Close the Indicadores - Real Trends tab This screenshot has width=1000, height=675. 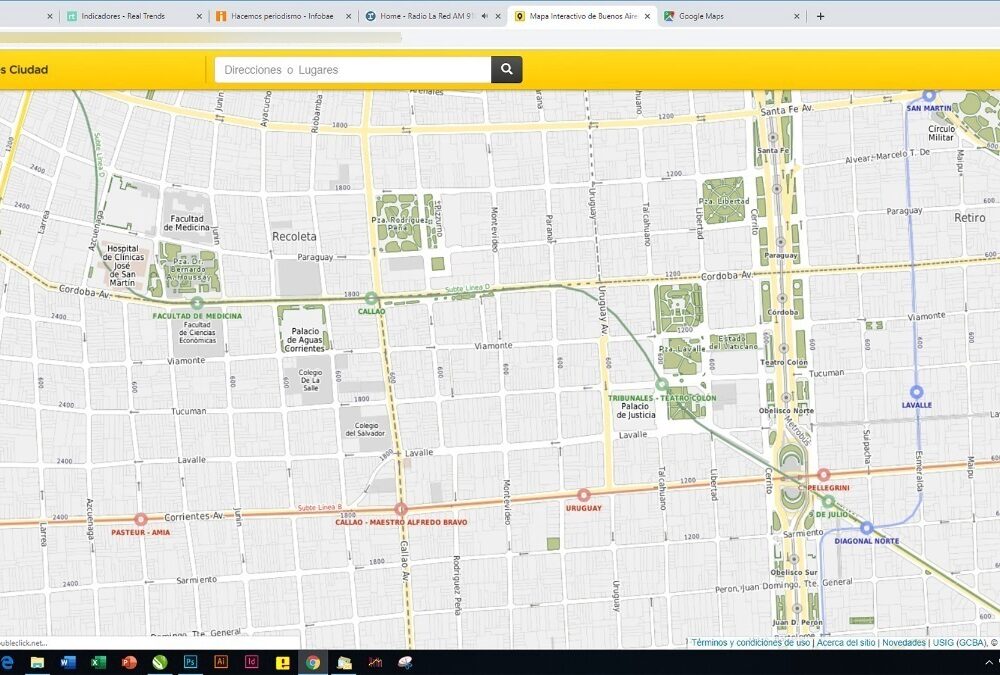[199, 17]
